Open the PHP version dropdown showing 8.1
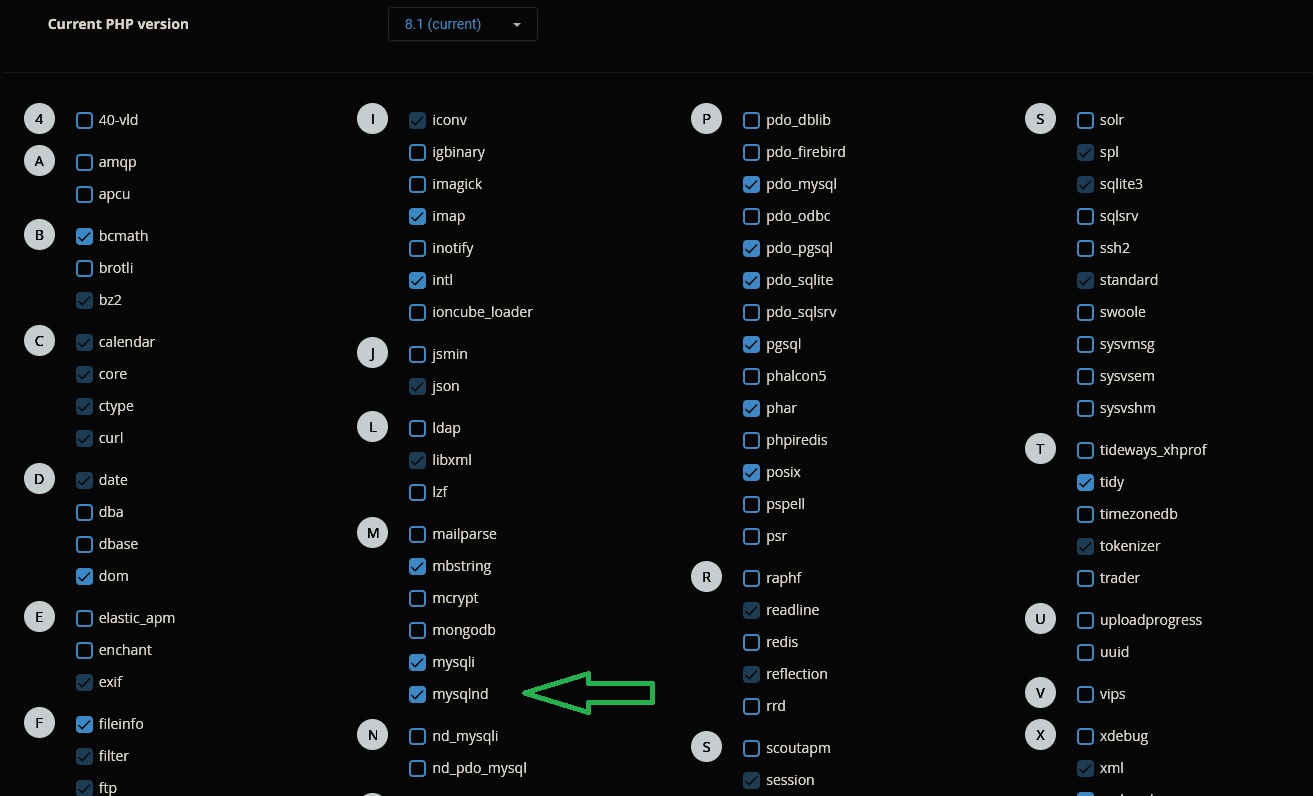This screenshot has height=796, width=1313. tap(462, 24)
